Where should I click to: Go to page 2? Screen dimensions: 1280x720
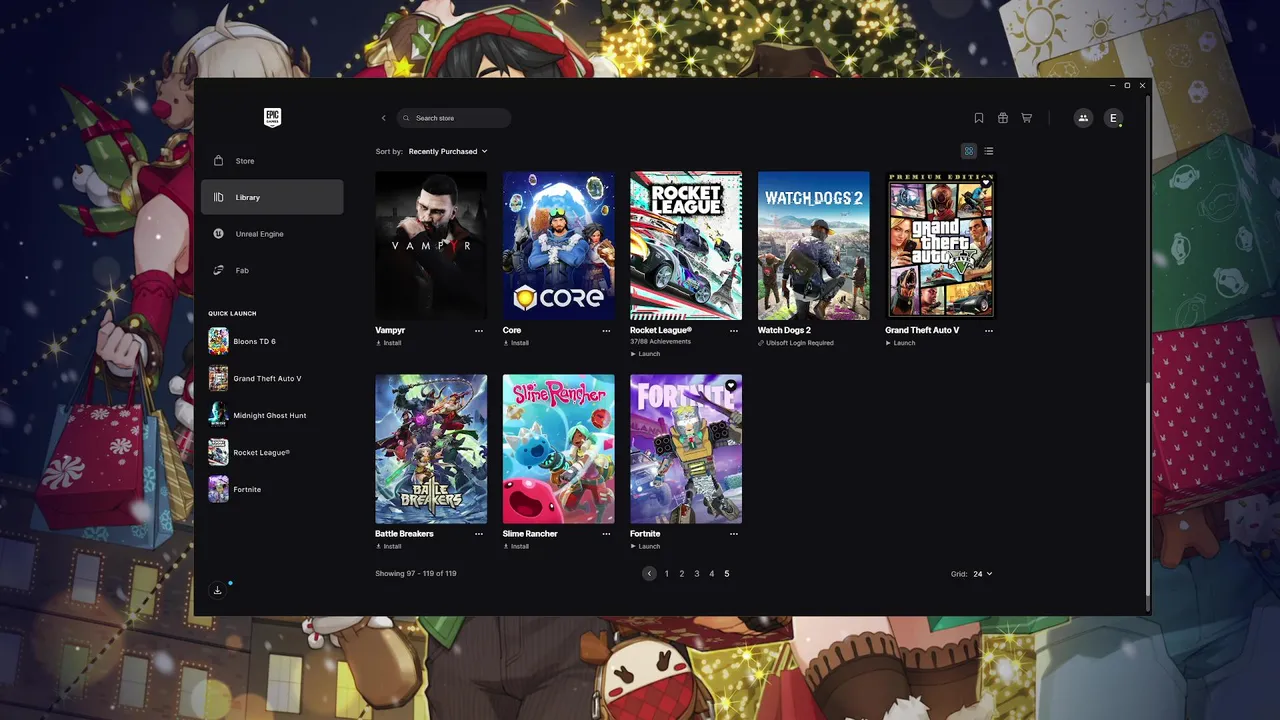click(x=682, y=574)
